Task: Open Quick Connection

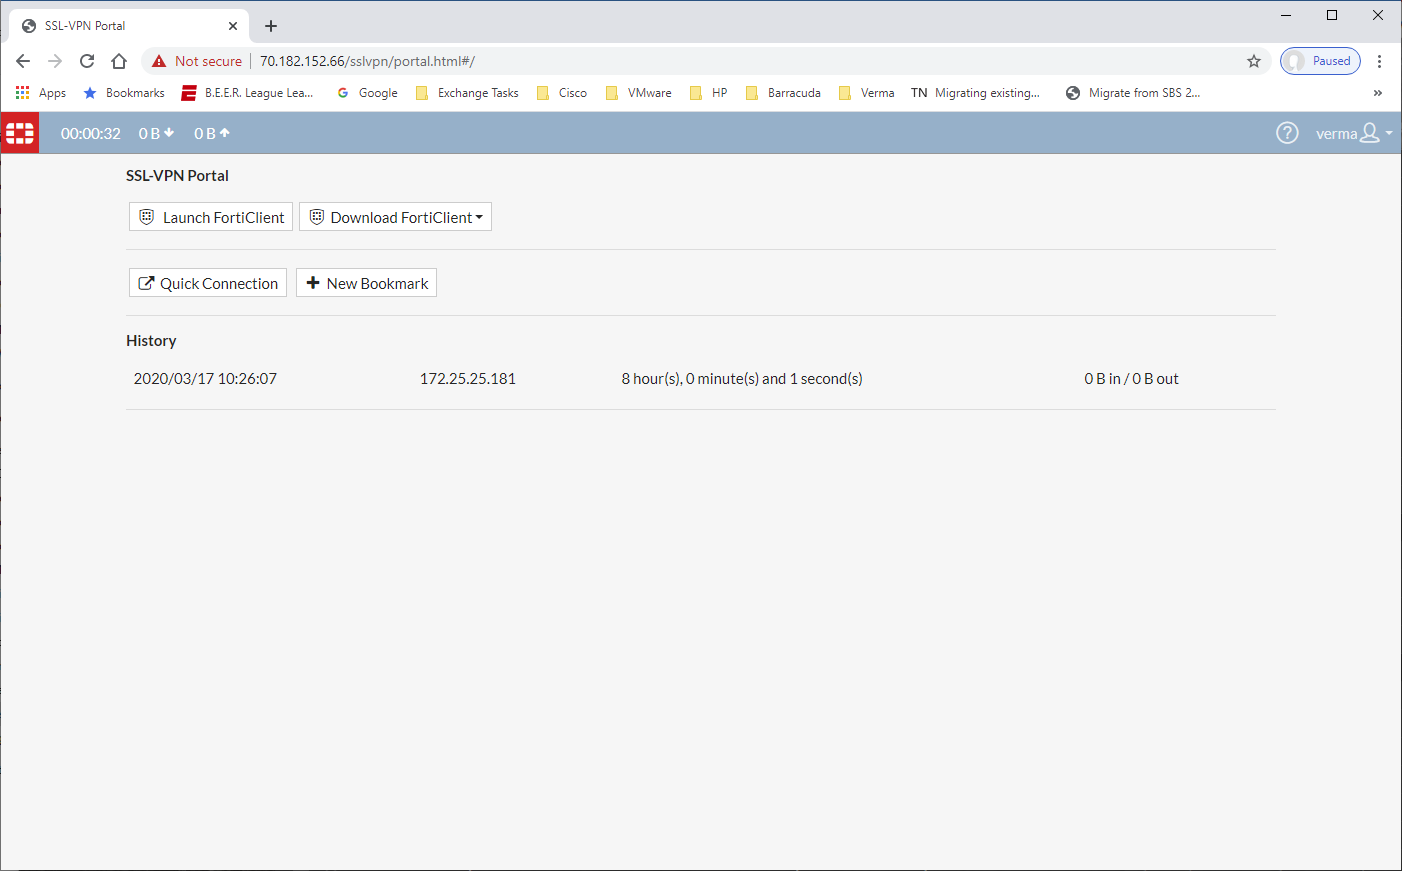Action: click(208, 283)
